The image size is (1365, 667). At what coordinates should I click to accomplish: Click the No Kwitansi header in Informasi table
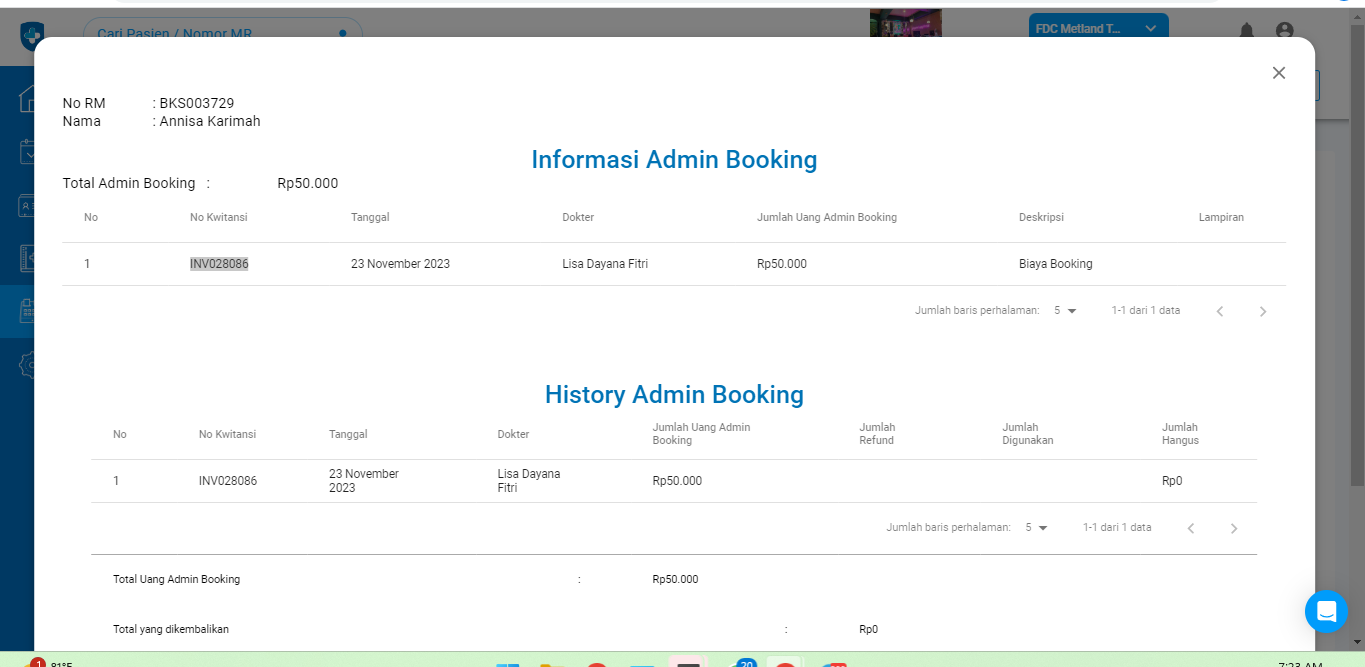click(x=219, y=217)
